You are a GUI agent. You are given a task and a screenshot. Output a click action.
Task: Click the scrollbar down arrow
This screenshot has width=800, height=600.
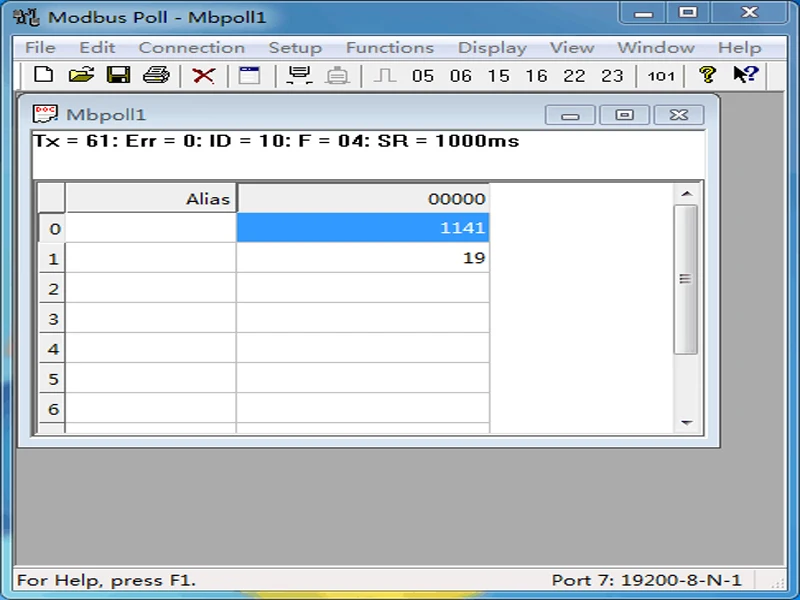(686, 422)
